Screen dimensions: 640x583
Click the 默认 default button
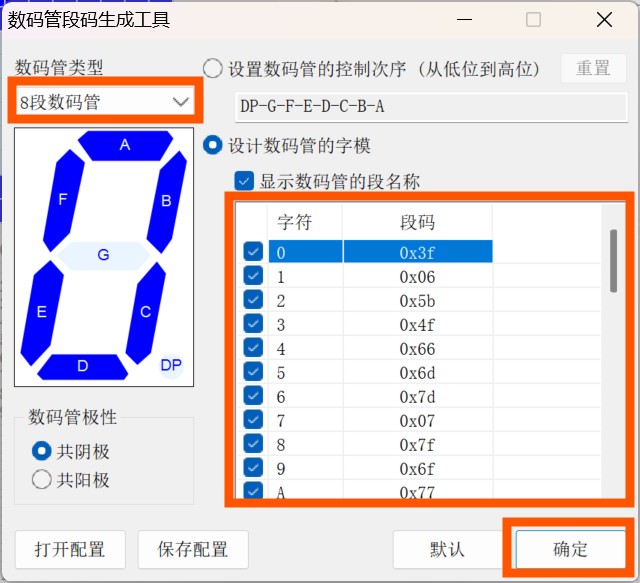[x=448, y=550]
